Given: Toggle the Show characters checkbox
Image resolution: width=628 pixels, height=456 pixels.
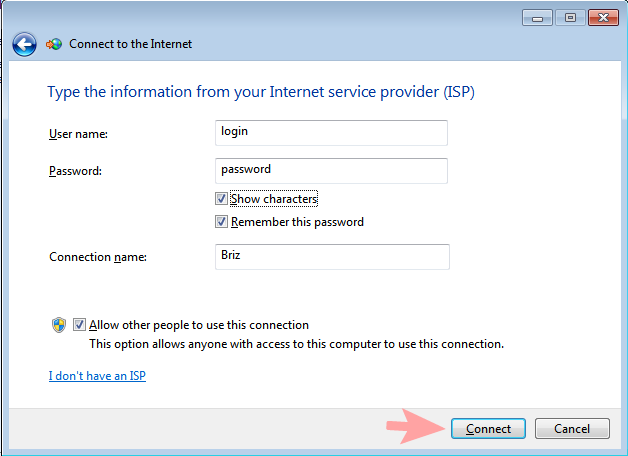Looking at the screenshot, I should [x=221, y=199].
